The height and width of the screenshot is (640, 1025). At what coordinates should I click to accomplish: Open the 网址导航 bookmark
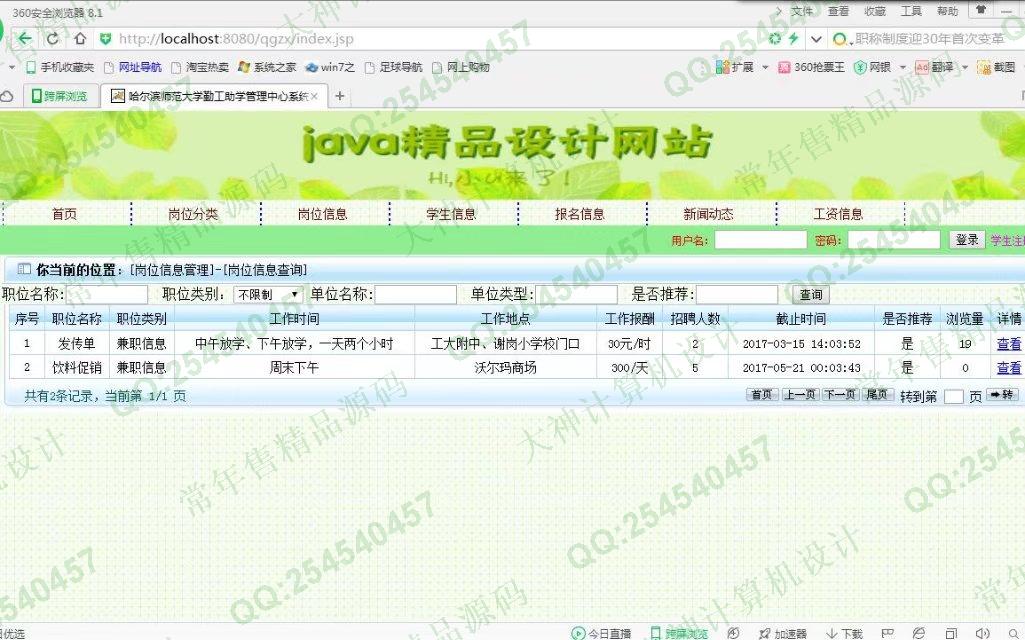133,67
